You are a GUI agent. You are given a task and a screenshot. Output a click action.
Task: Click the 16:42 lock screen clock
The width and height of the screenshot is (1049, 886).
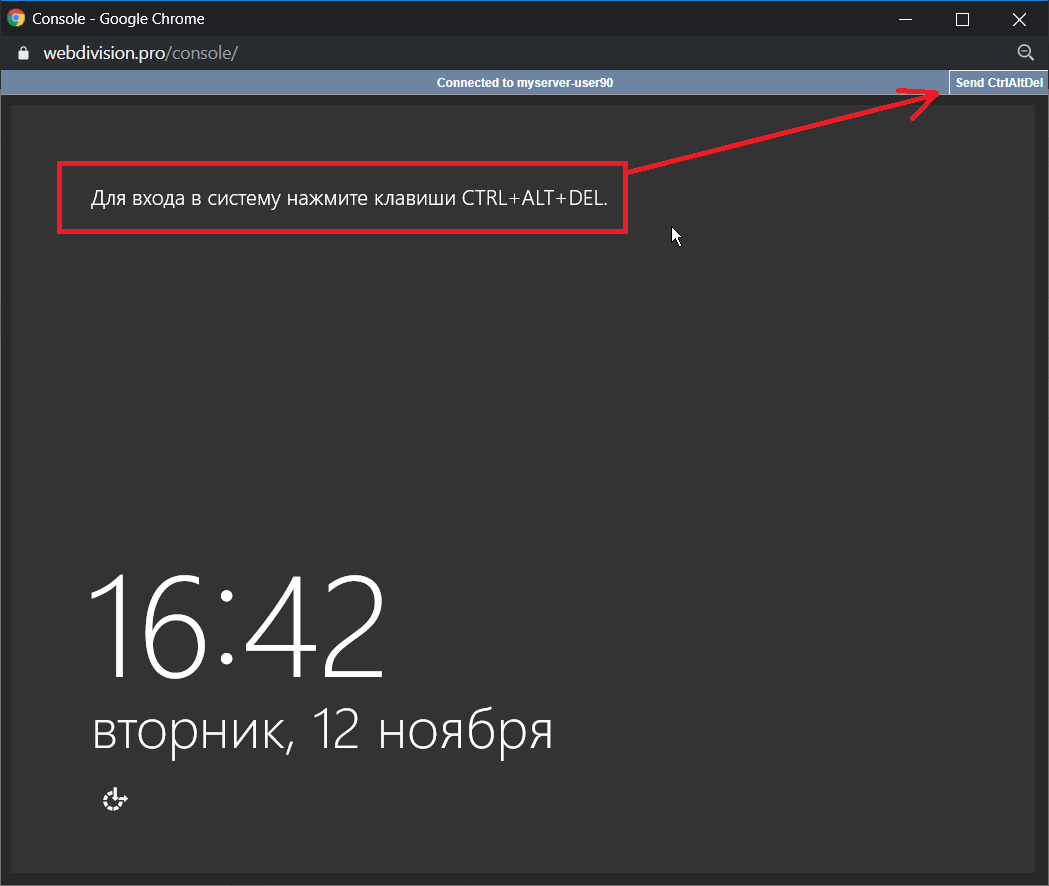point(237,627)
